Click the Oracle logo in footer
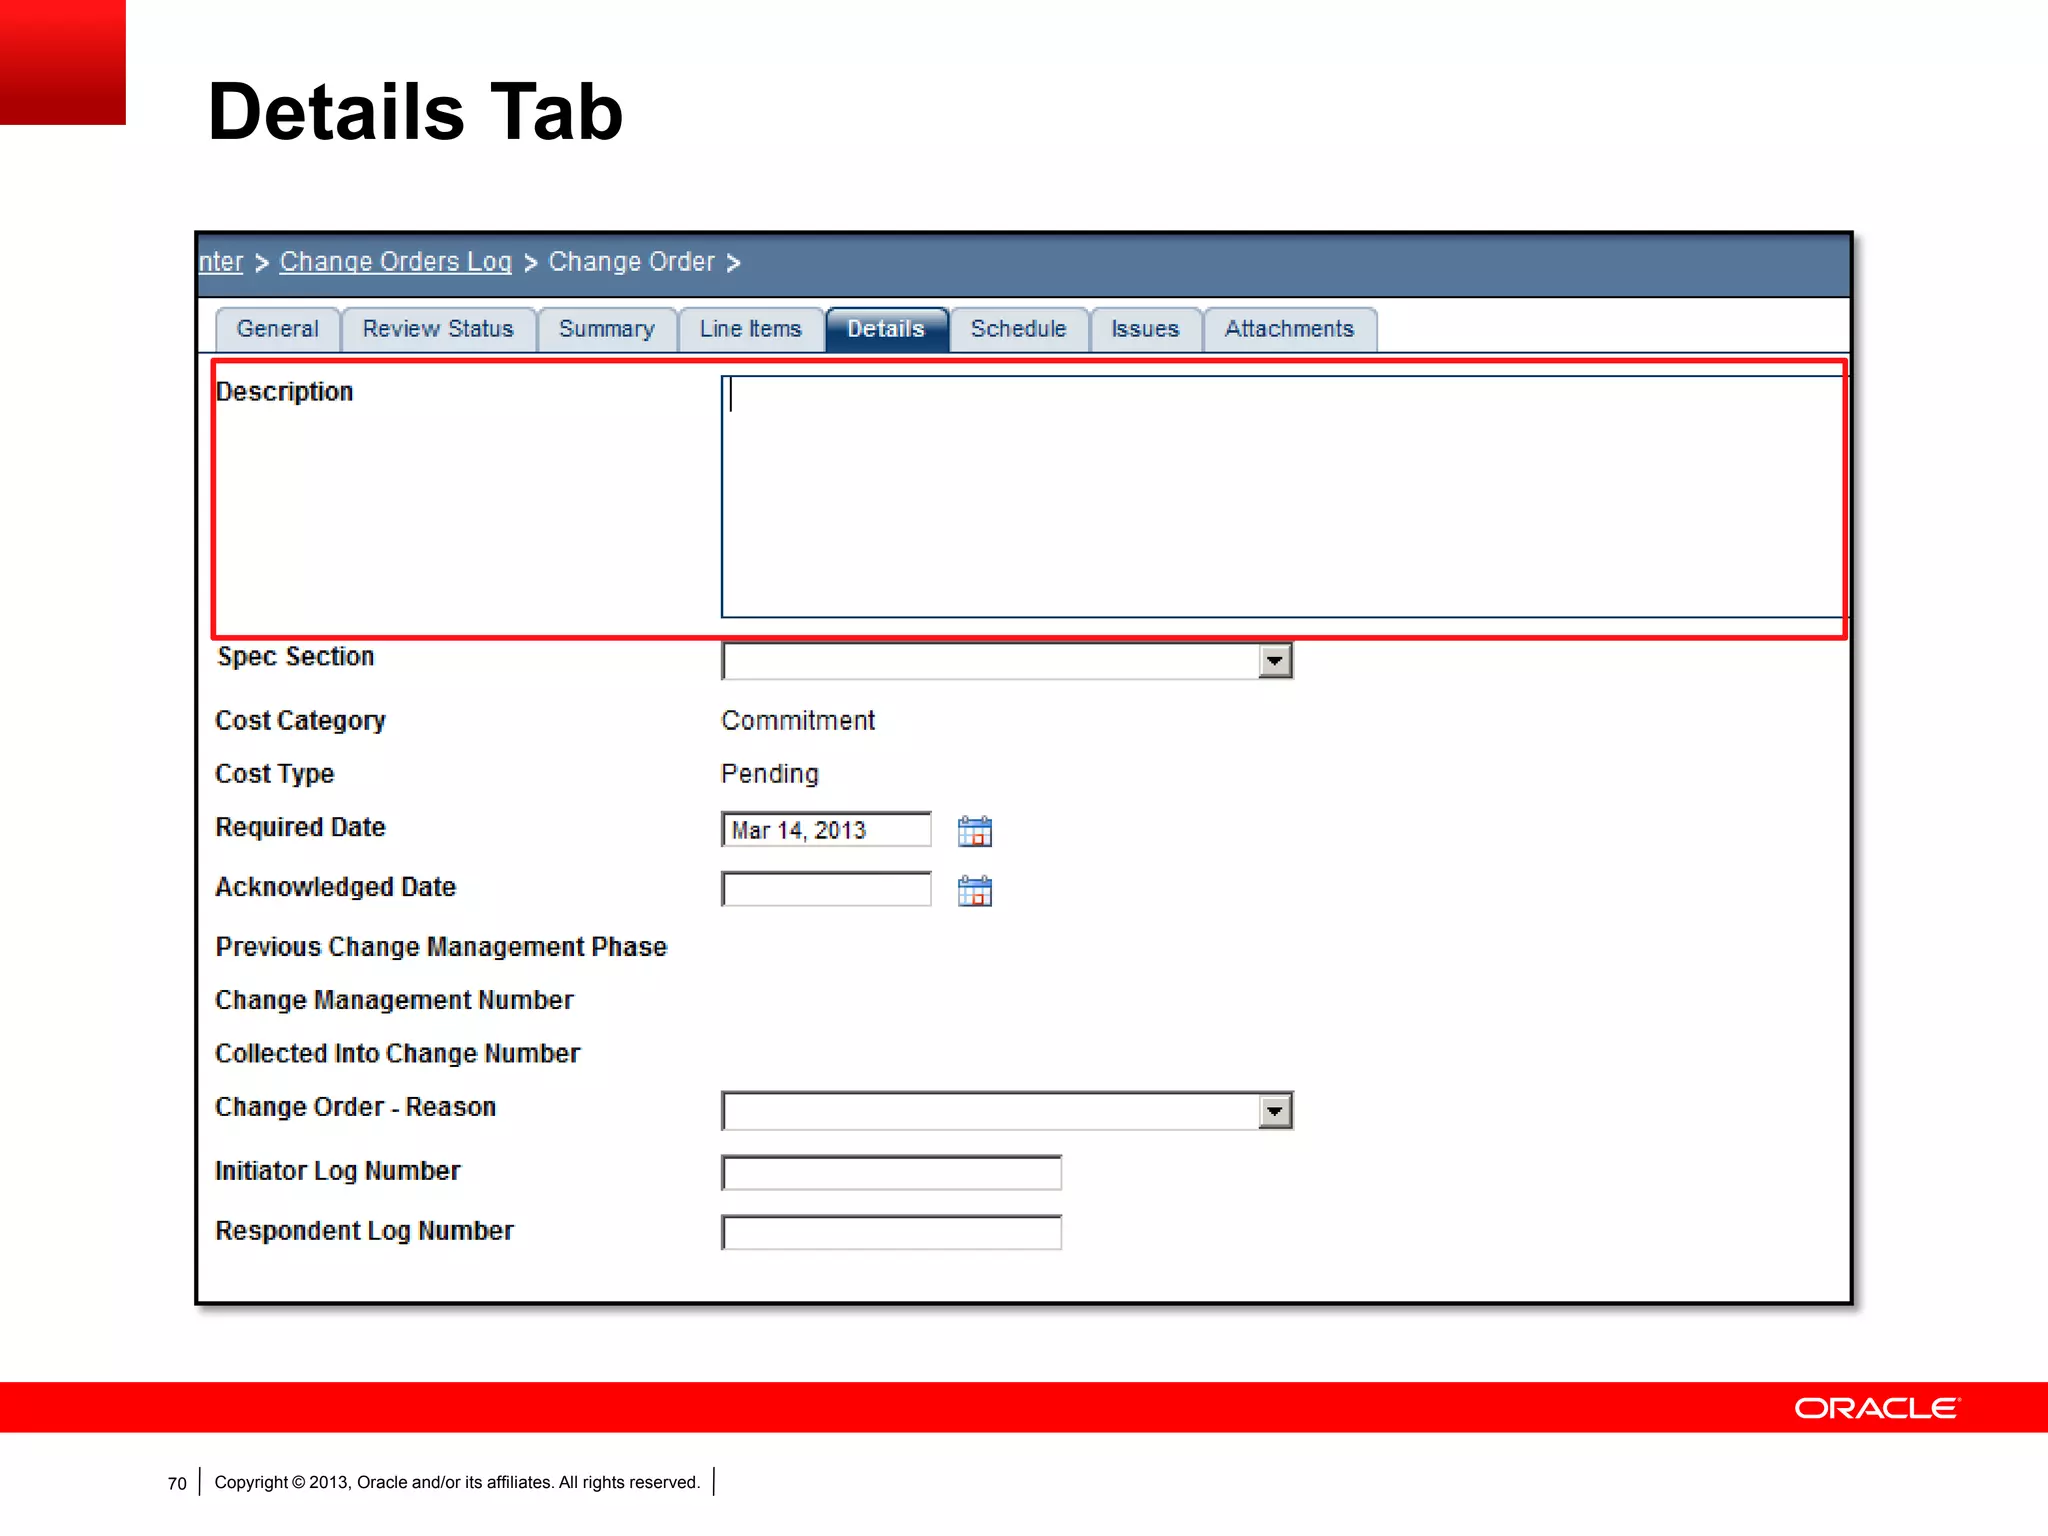This screenshot has height=1536, width=2048. point(1878,1408)
